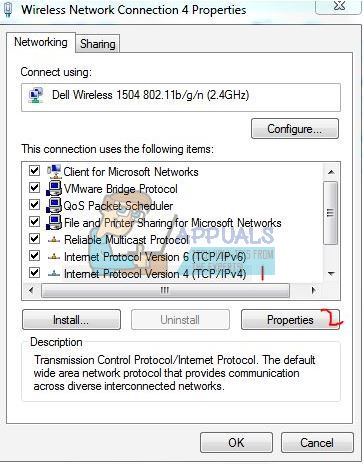The width and height of the screenshot is (363, 464).
Task: Switch to the Sharing tab
Action: coord(98,44)
